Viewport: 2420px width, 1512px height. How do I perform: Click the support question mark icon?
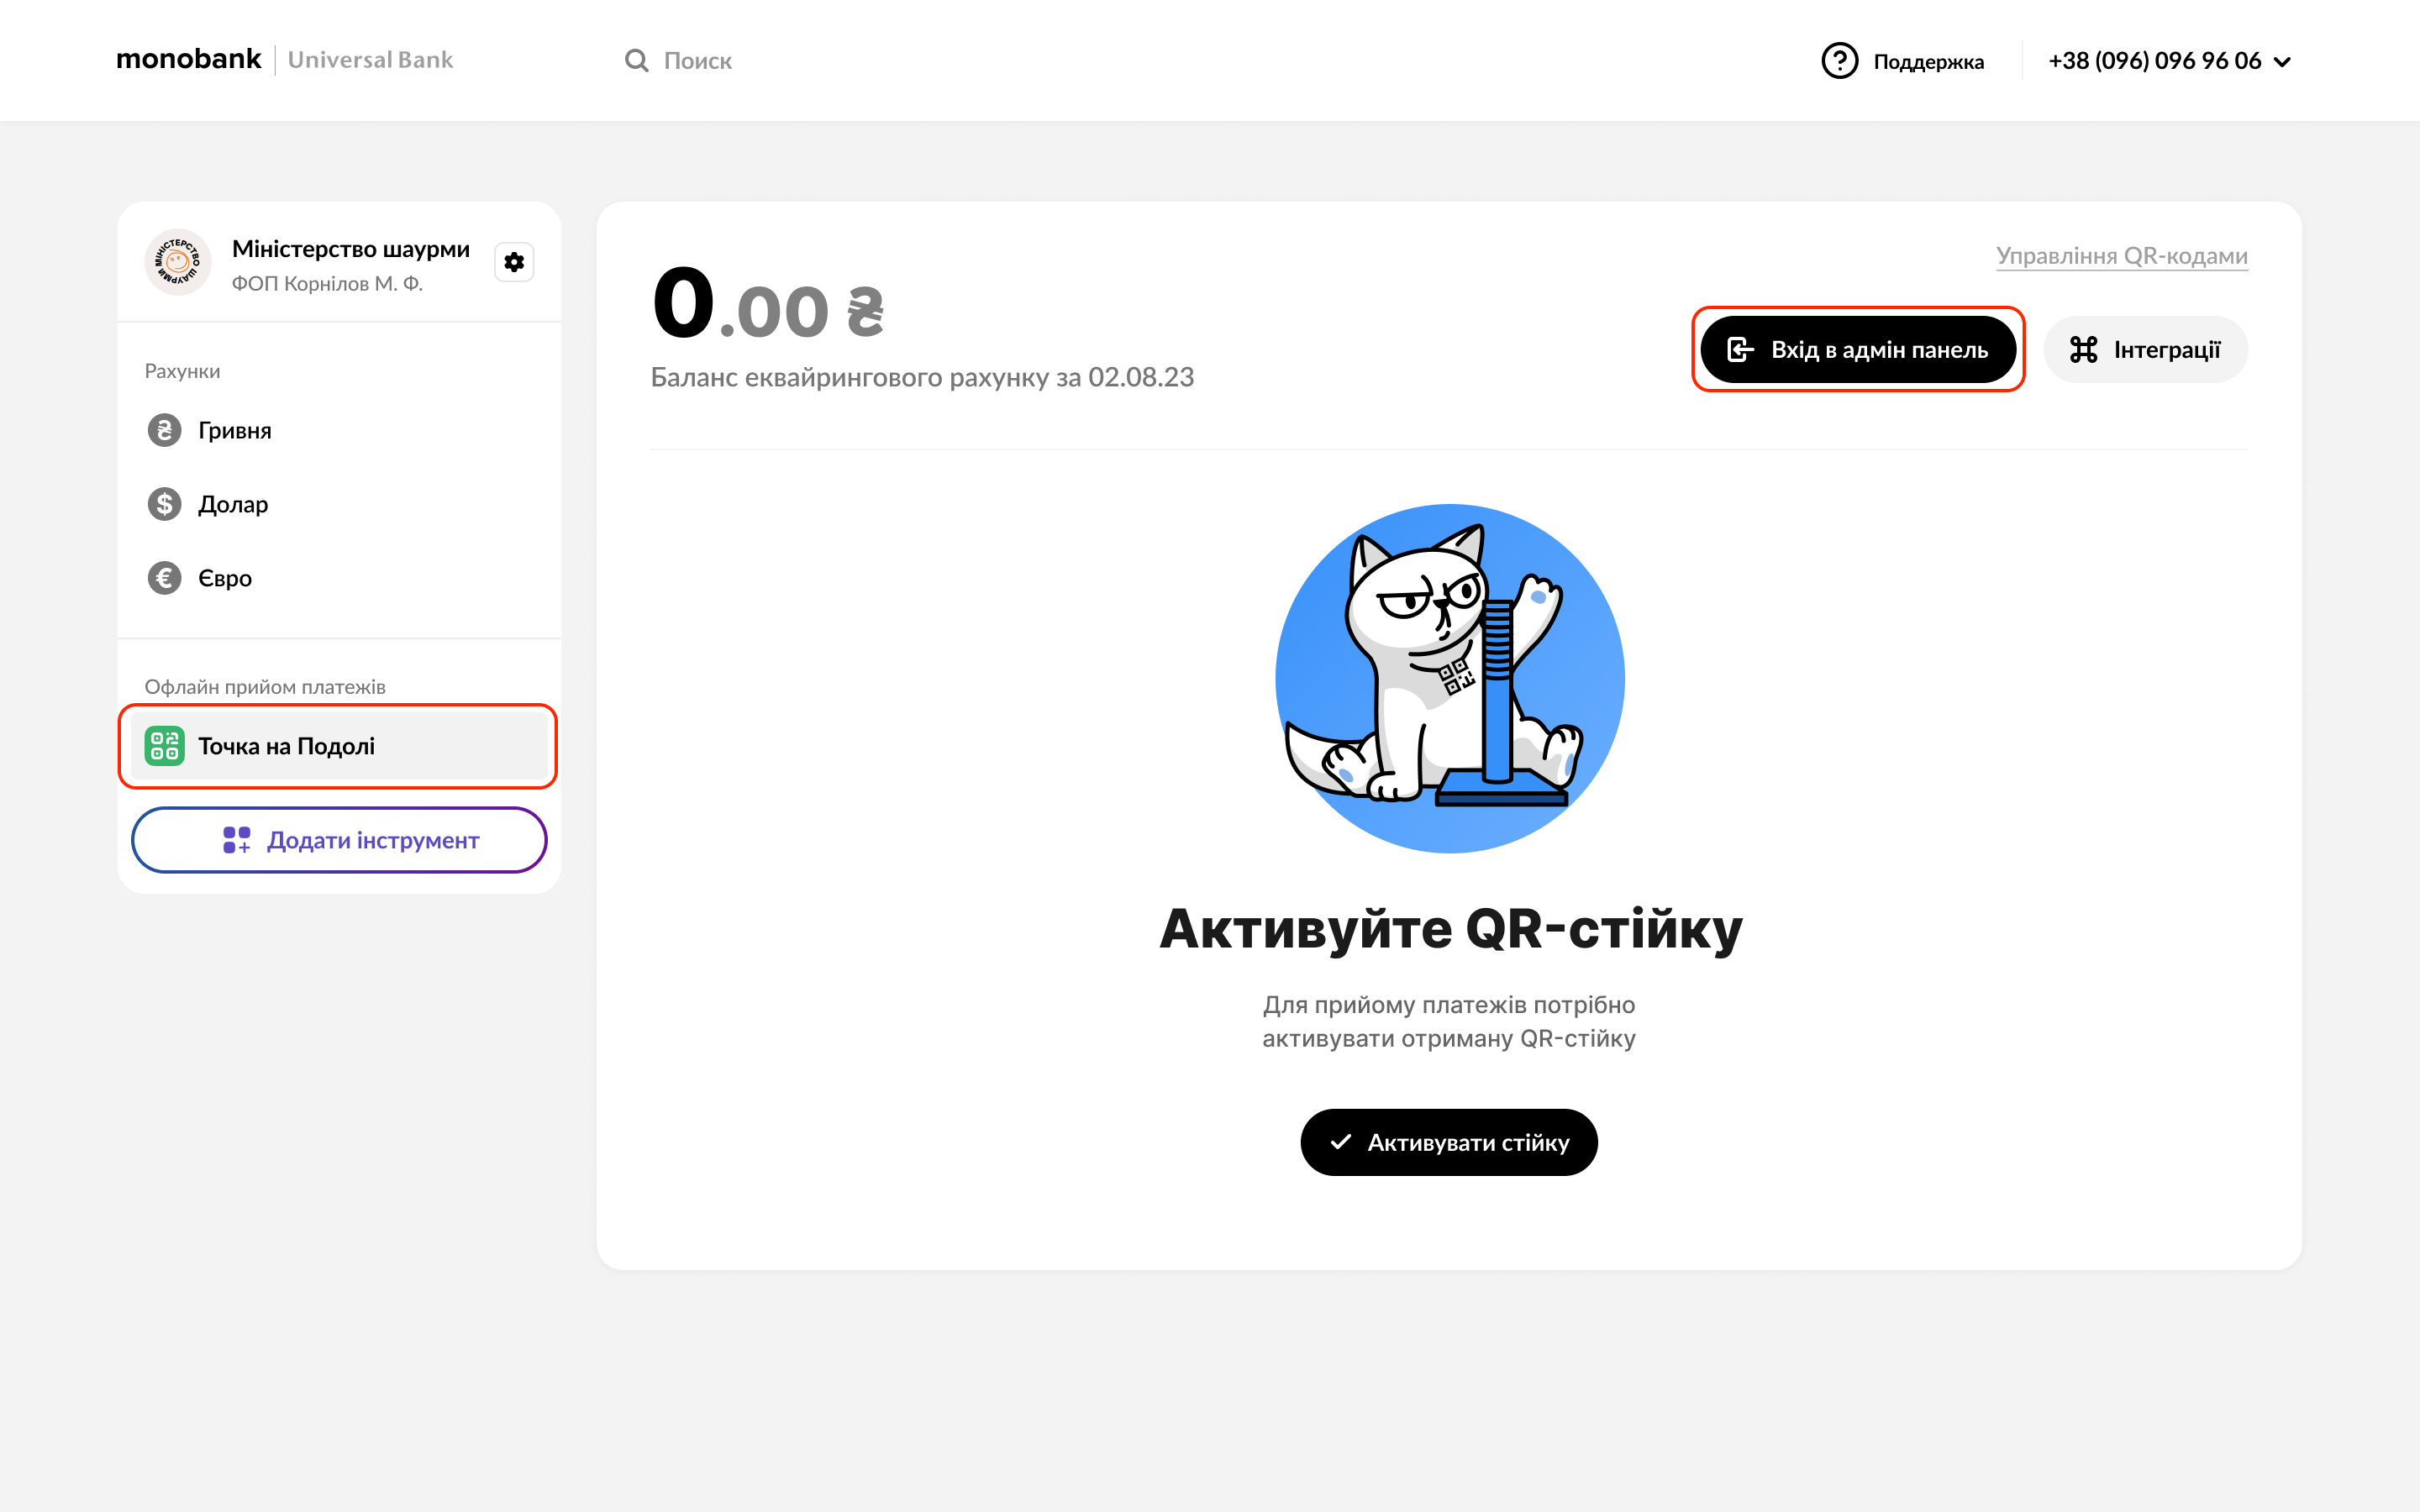[x=1839, y=61]
